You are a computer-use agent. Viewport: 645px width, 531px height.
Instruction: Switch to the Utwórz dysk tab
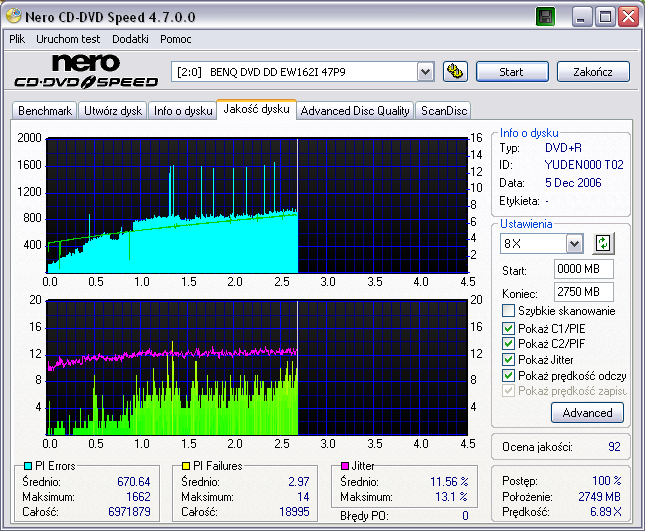(x=113, y=111)
